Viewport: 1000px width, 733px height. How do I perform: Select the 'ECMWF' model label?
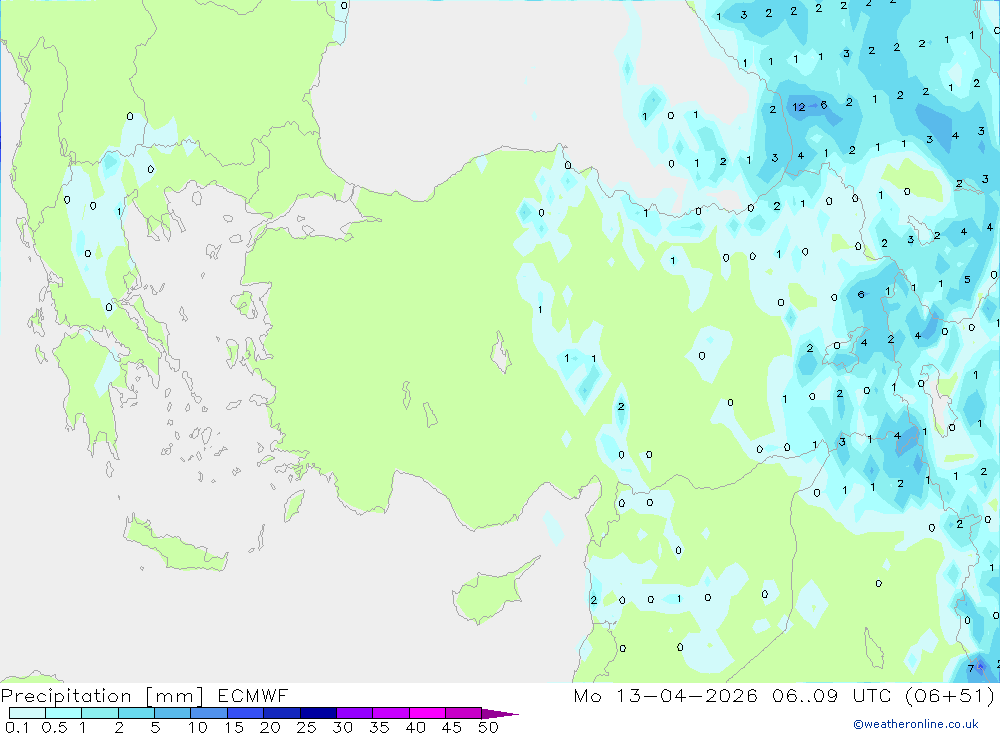[253, 695]
